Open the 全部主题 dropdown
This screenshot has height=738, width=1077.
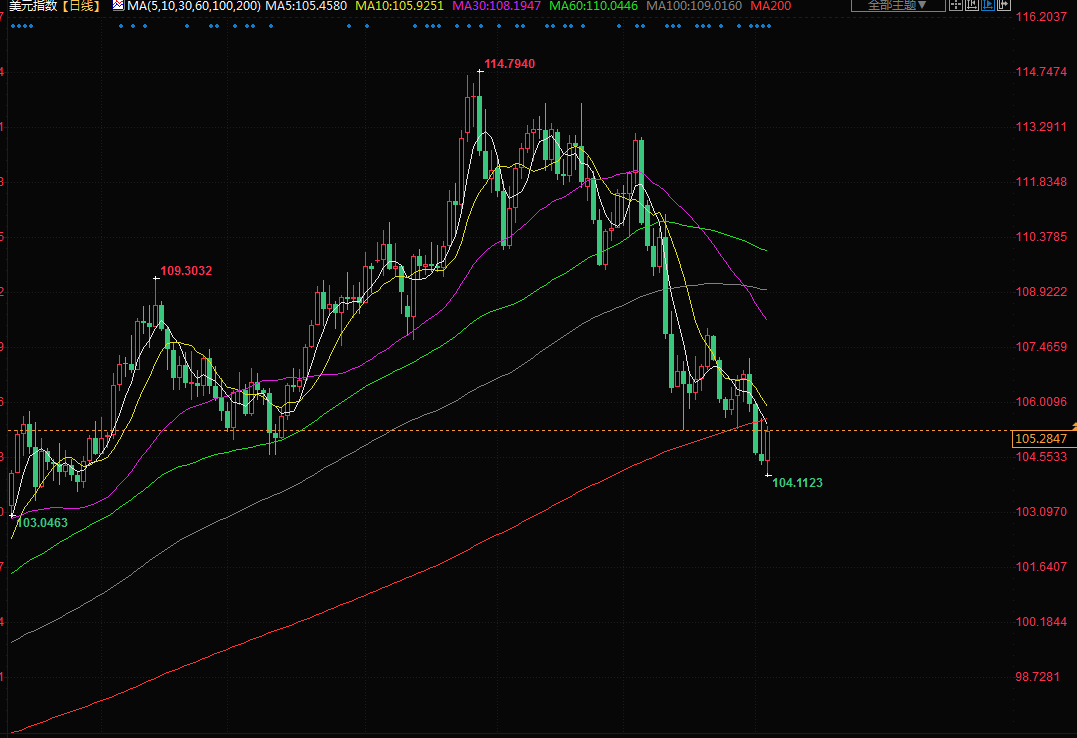[x=895, y=6]
